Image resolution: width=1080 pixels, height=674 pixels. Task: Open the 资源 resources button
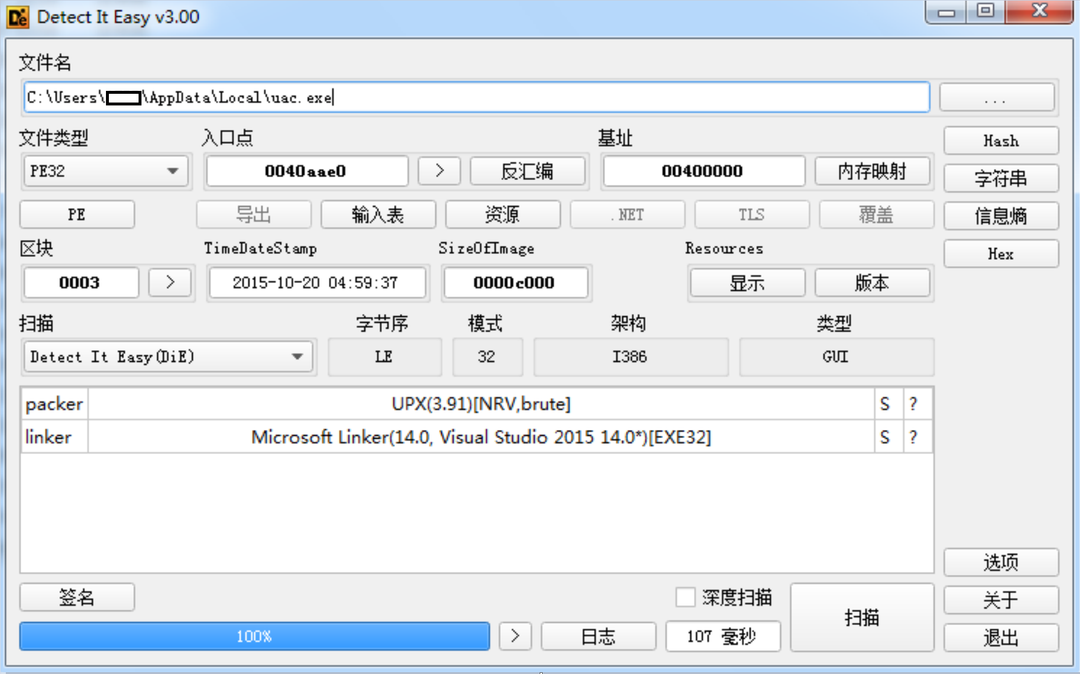point(502,215)
